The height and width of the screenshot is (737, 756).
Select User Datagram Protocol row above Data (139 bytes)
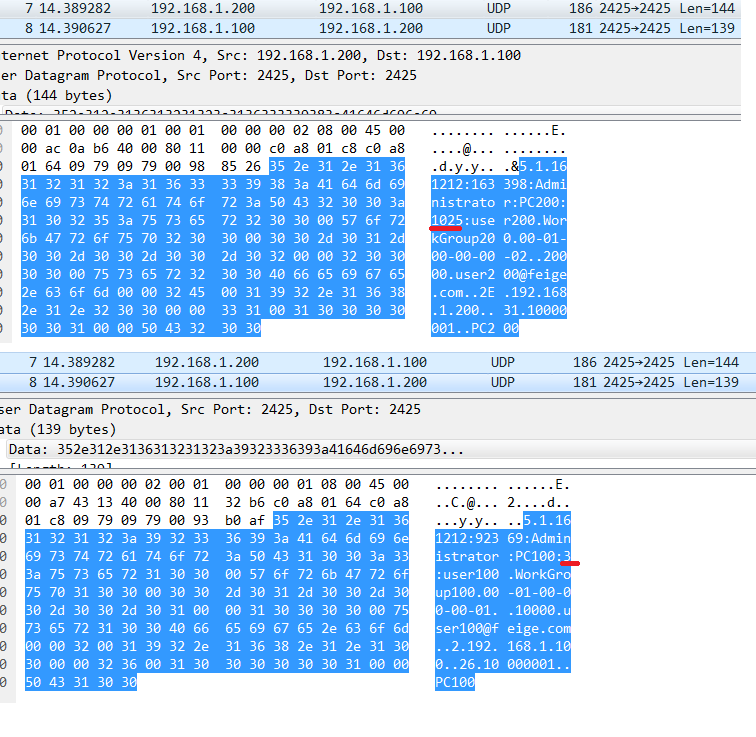[378, 410]
